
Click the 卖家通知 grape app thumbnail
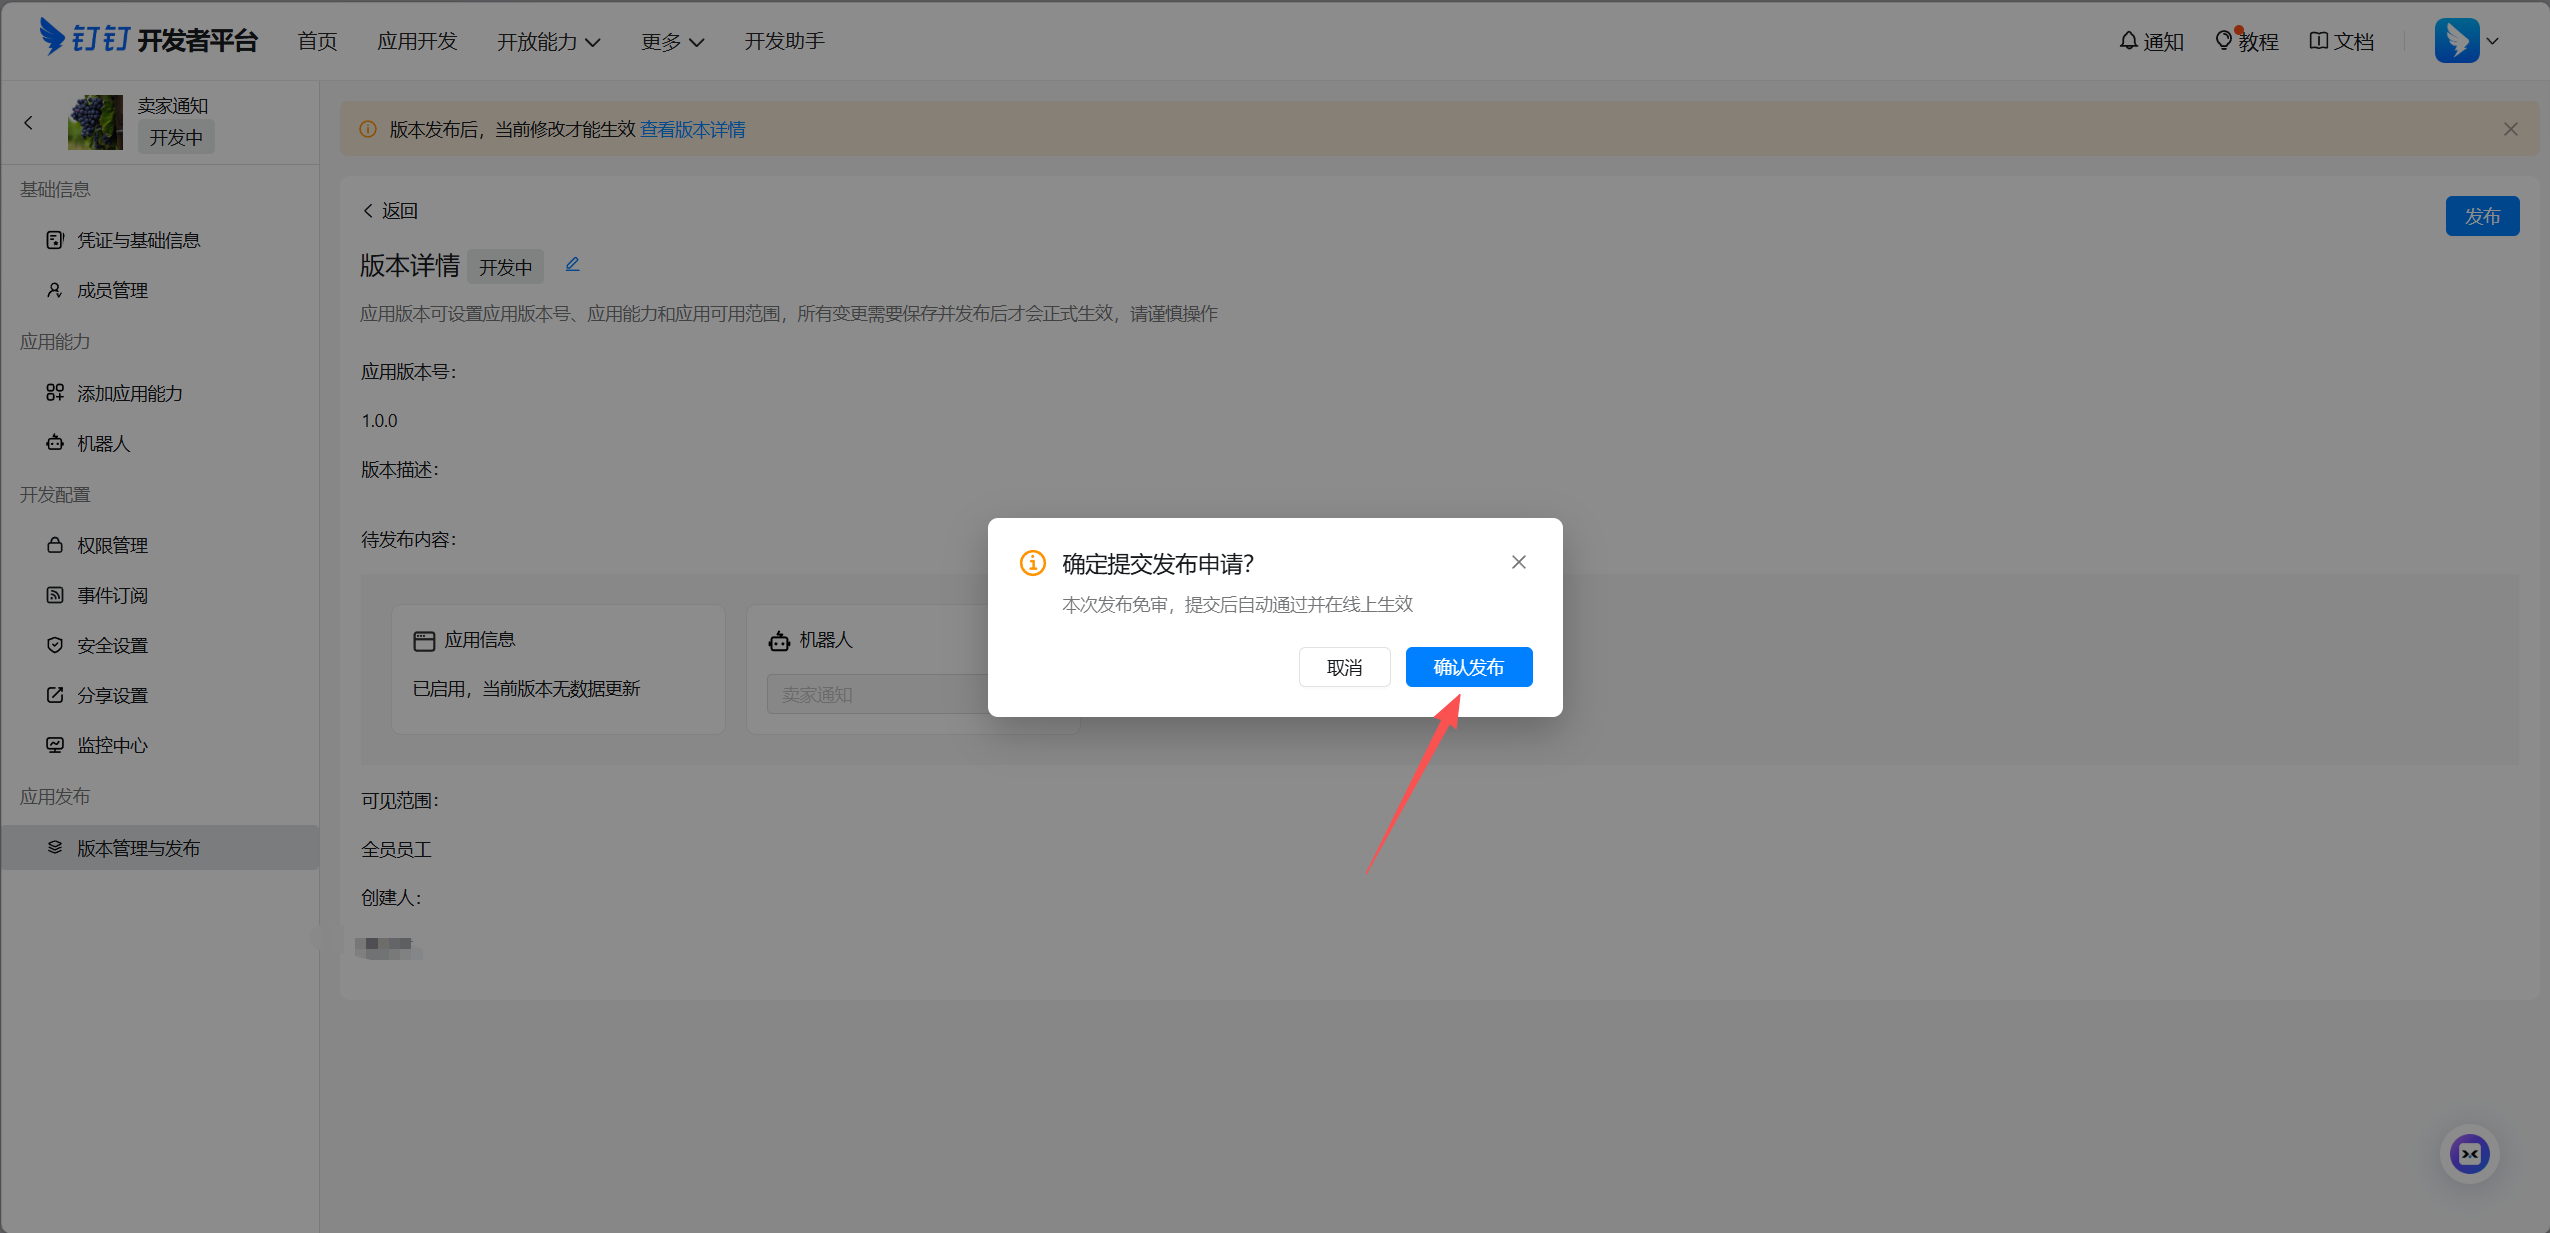95,122
